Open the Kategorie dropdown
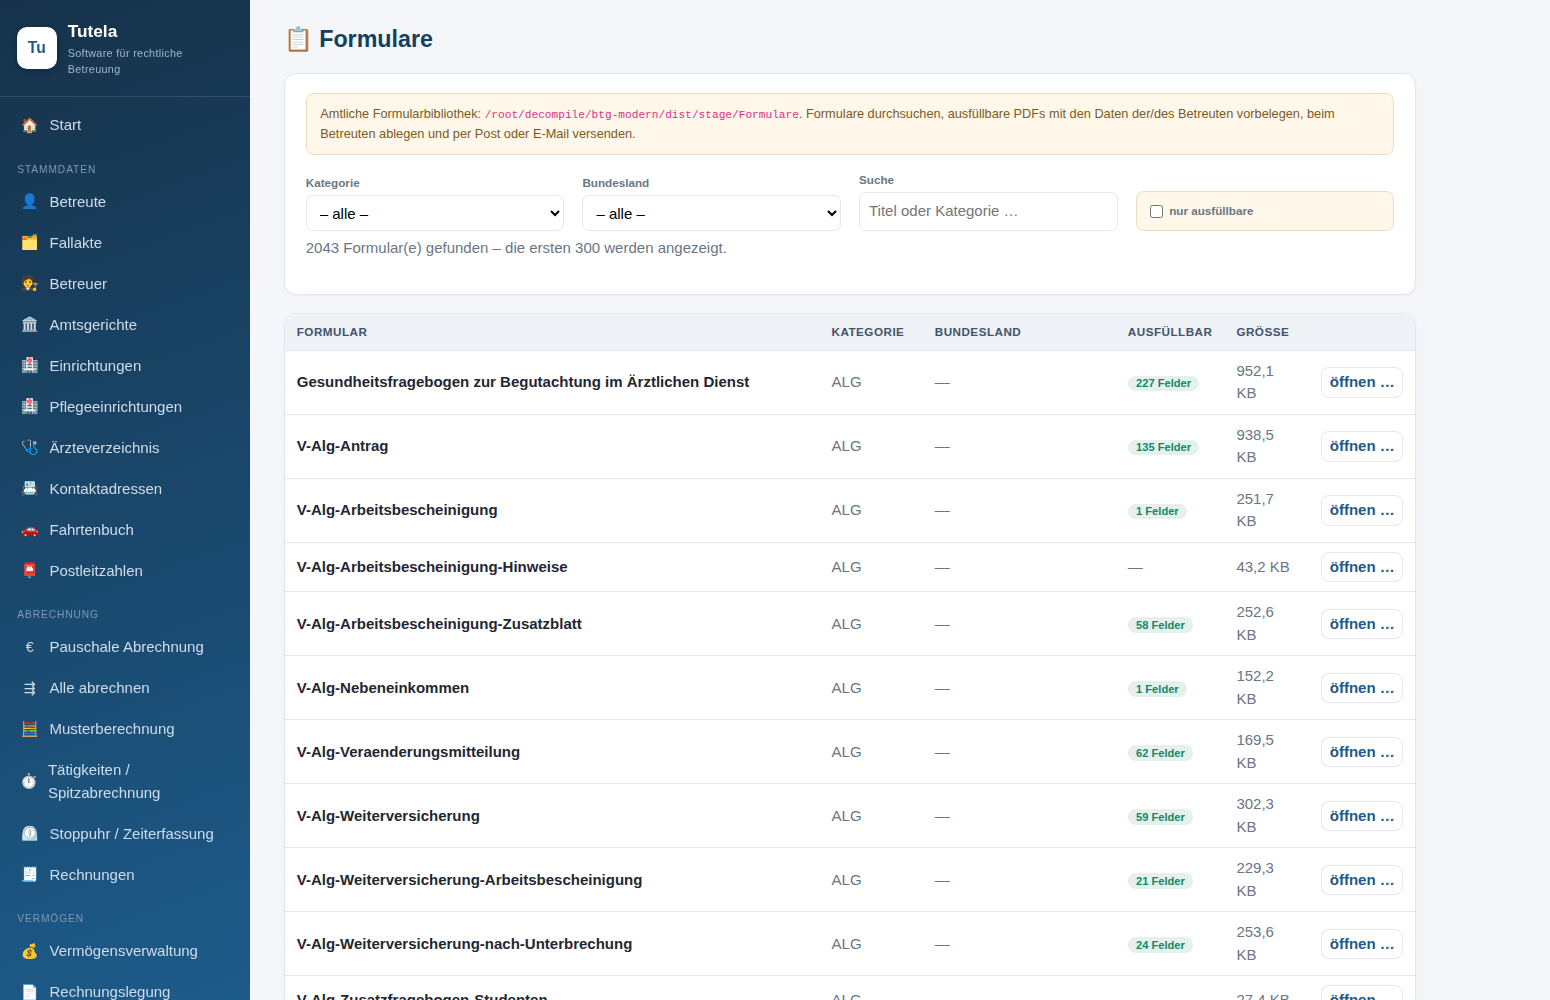 [x=435, y=213]
